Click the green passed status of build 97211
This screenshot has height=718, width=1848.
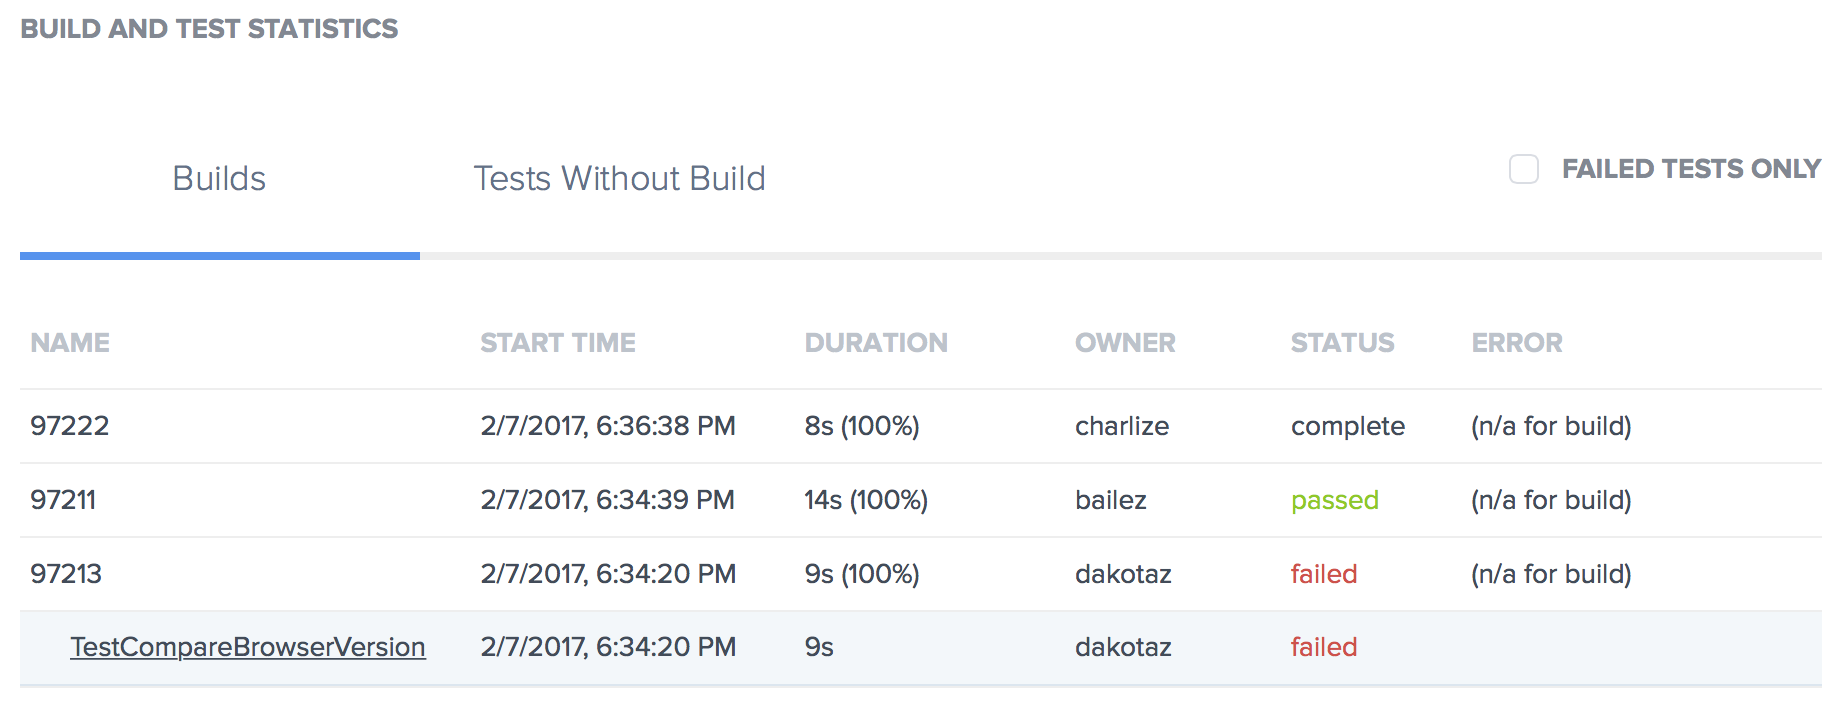(x=1334, y=500)
